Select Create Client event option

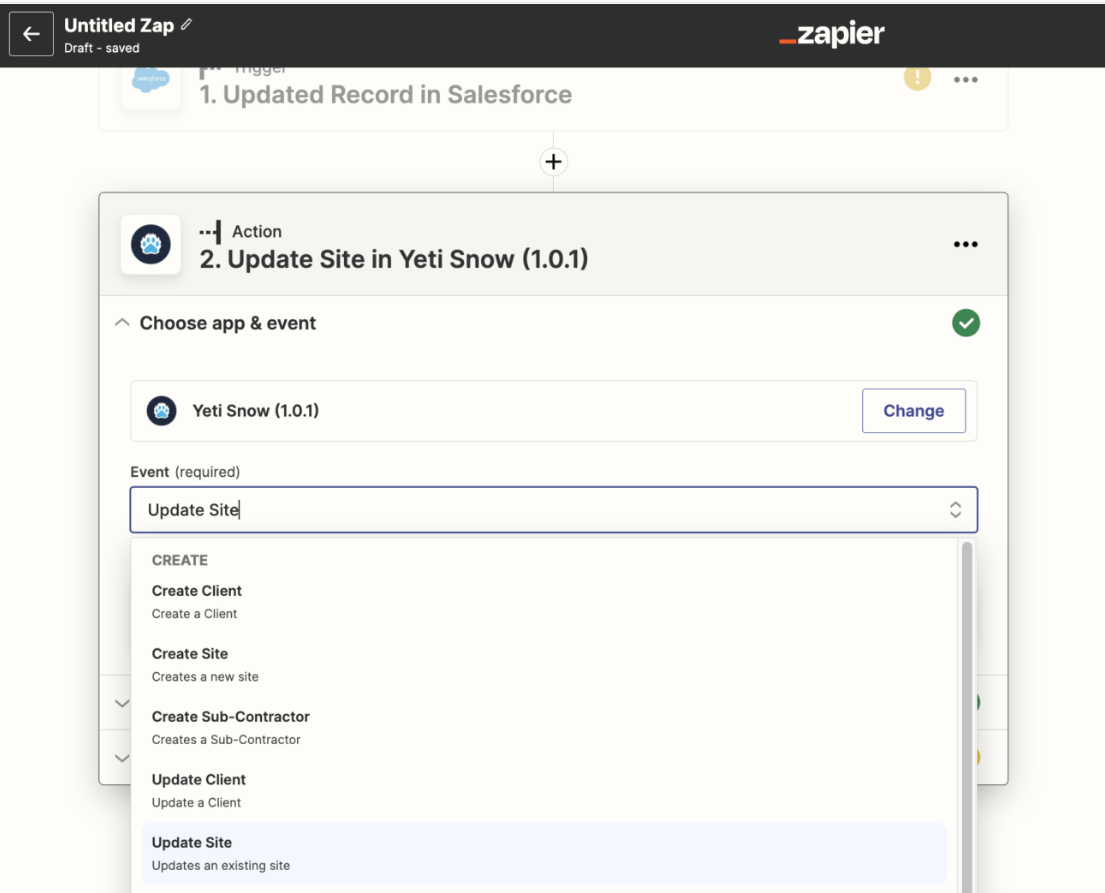pyautogui.click(x=543, y=601)
